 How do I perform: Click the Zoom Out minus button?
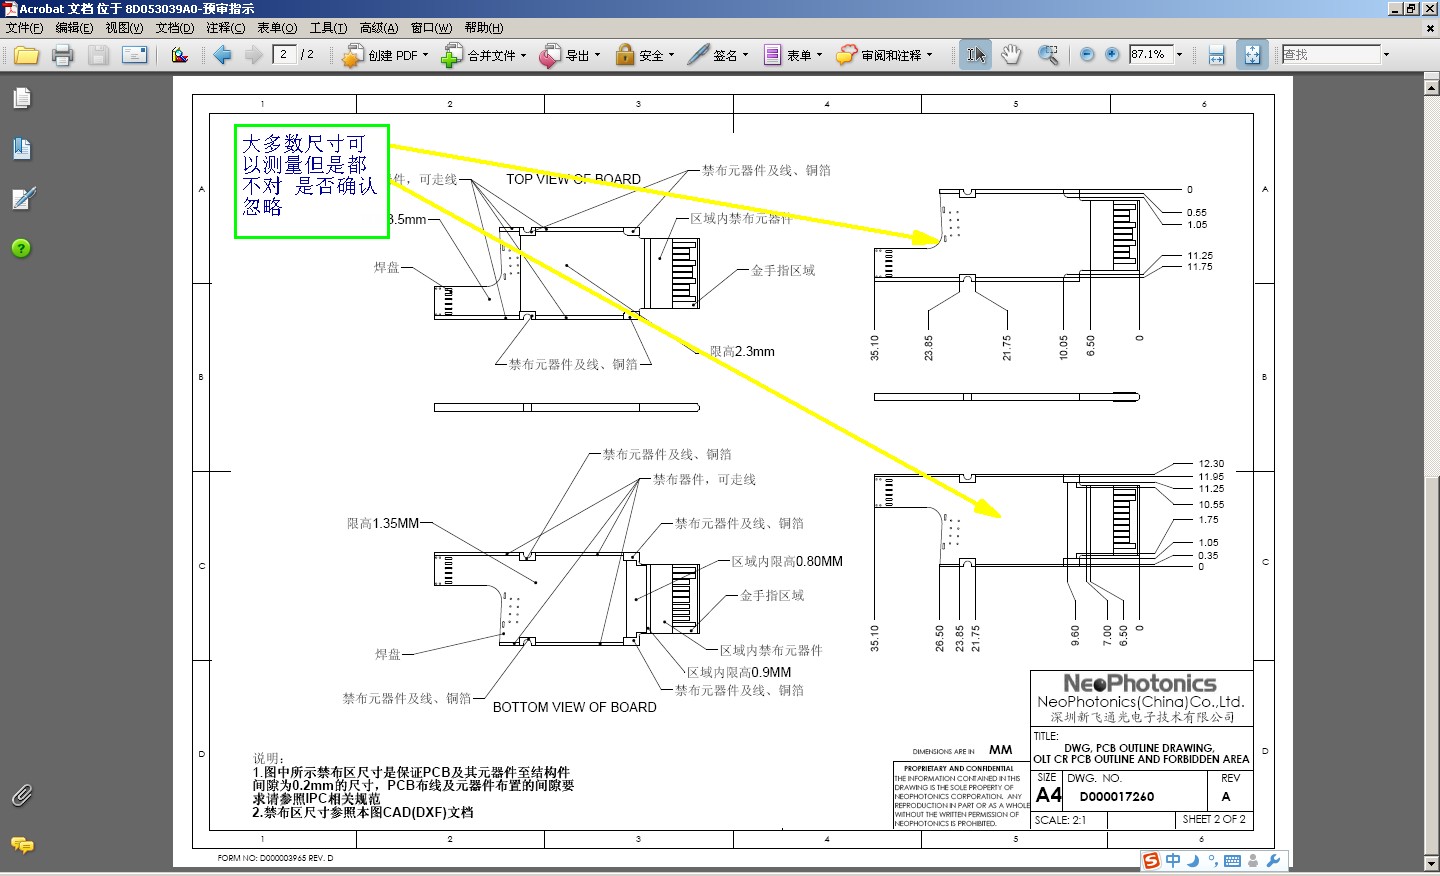coord(1087,55)
